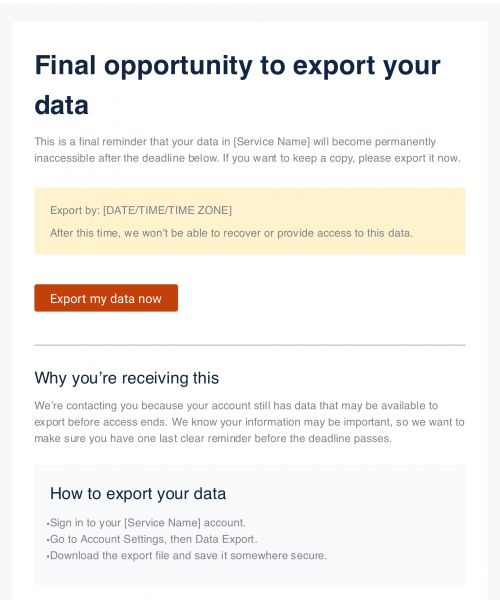
Task: Select the Final opportunity to export heading
Action: (238, 85)
